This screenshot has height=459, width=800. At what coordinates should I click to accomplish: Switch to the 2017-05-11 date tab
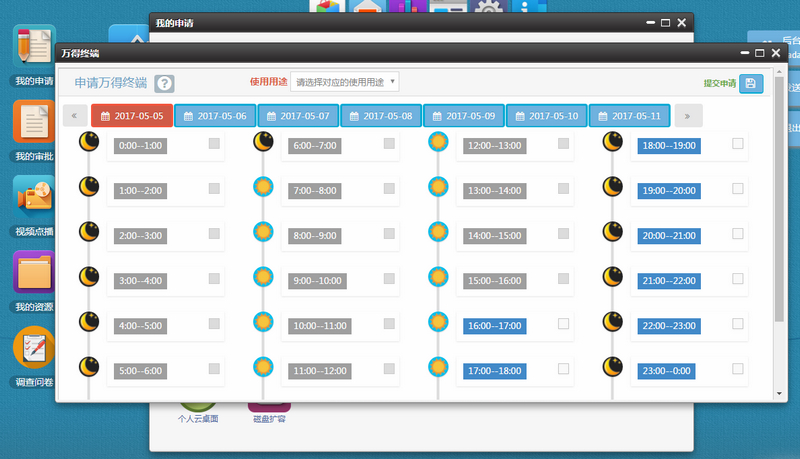(x=630, y=116)
